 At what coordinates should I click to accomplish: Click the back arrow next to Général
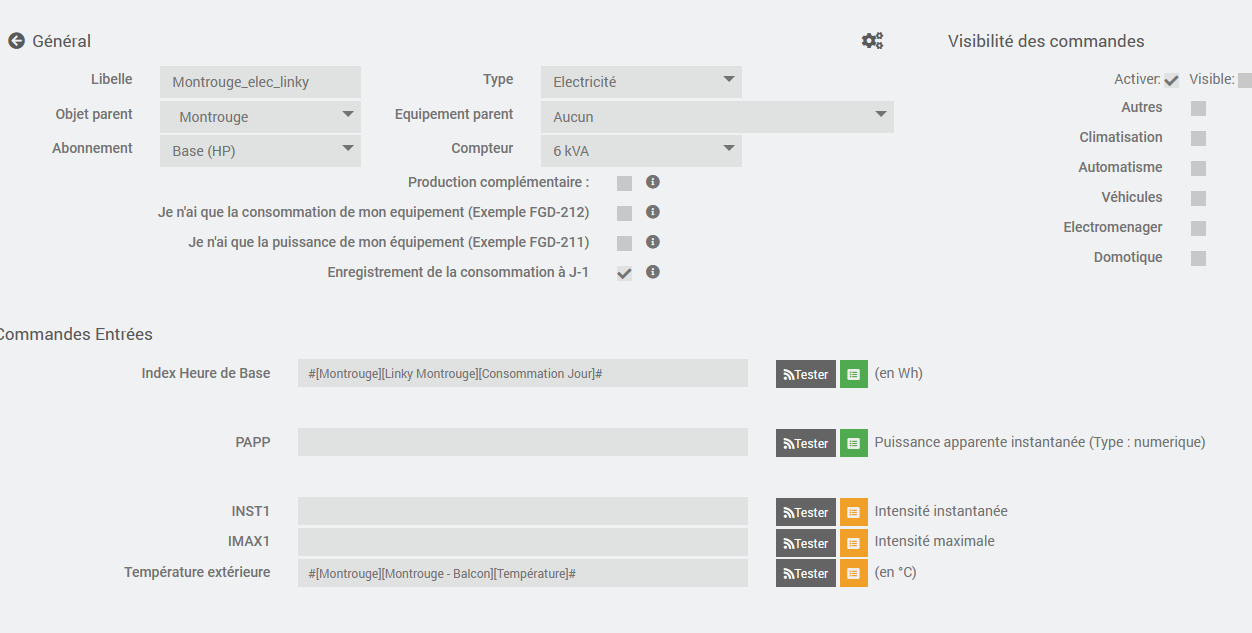click(x=16, y=41)
